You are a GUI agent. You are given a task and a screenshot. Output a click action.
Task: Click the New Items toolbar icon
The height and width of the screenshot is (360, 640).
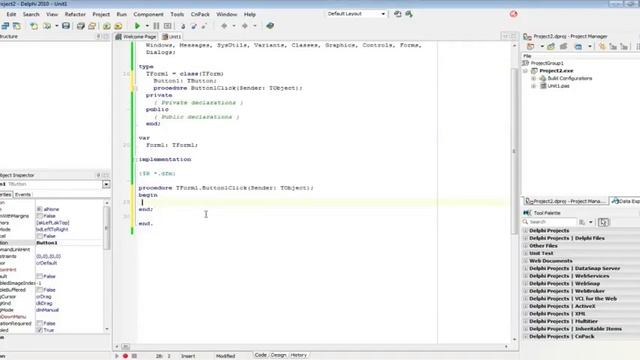(34, 26)
